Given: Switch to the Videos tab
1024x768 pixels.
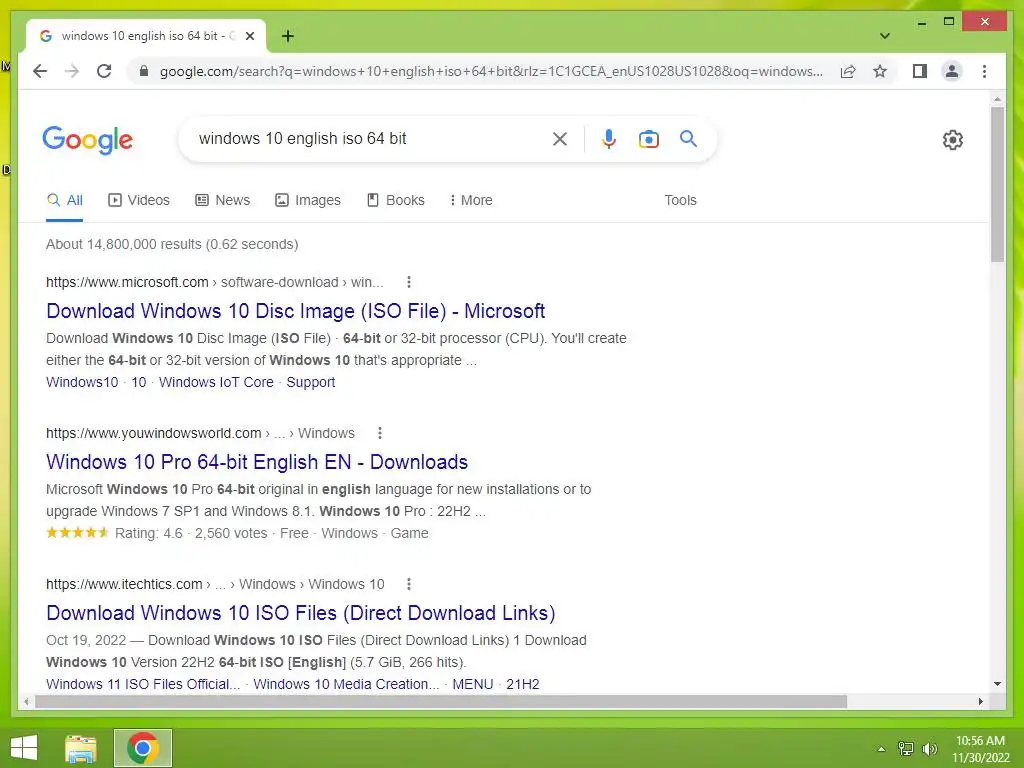Looking at the screenshot, I should click(138, 200).
